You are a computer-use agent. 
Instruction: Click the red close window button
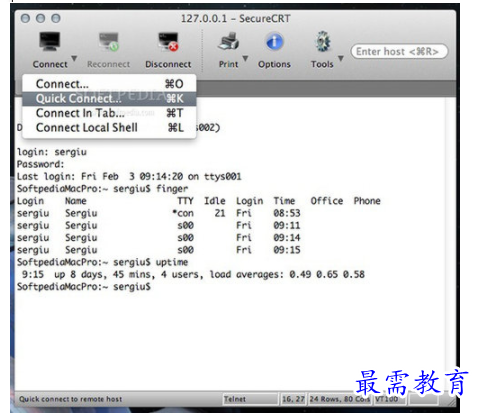tap(25, 18)
